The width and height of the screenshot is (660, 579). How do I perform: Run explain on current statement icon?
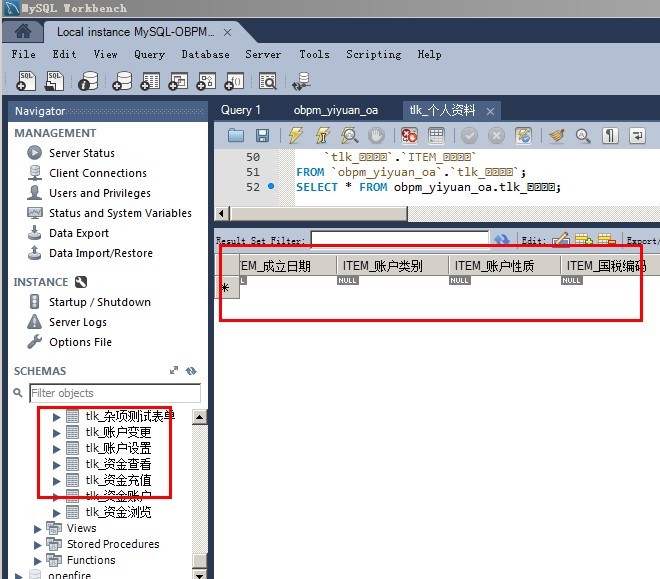(x=349, y=135)
